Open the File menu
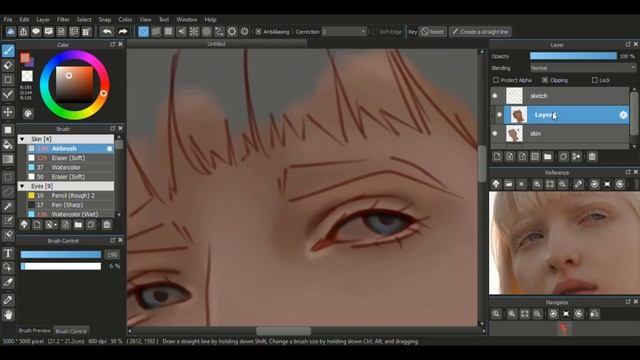 8,20
